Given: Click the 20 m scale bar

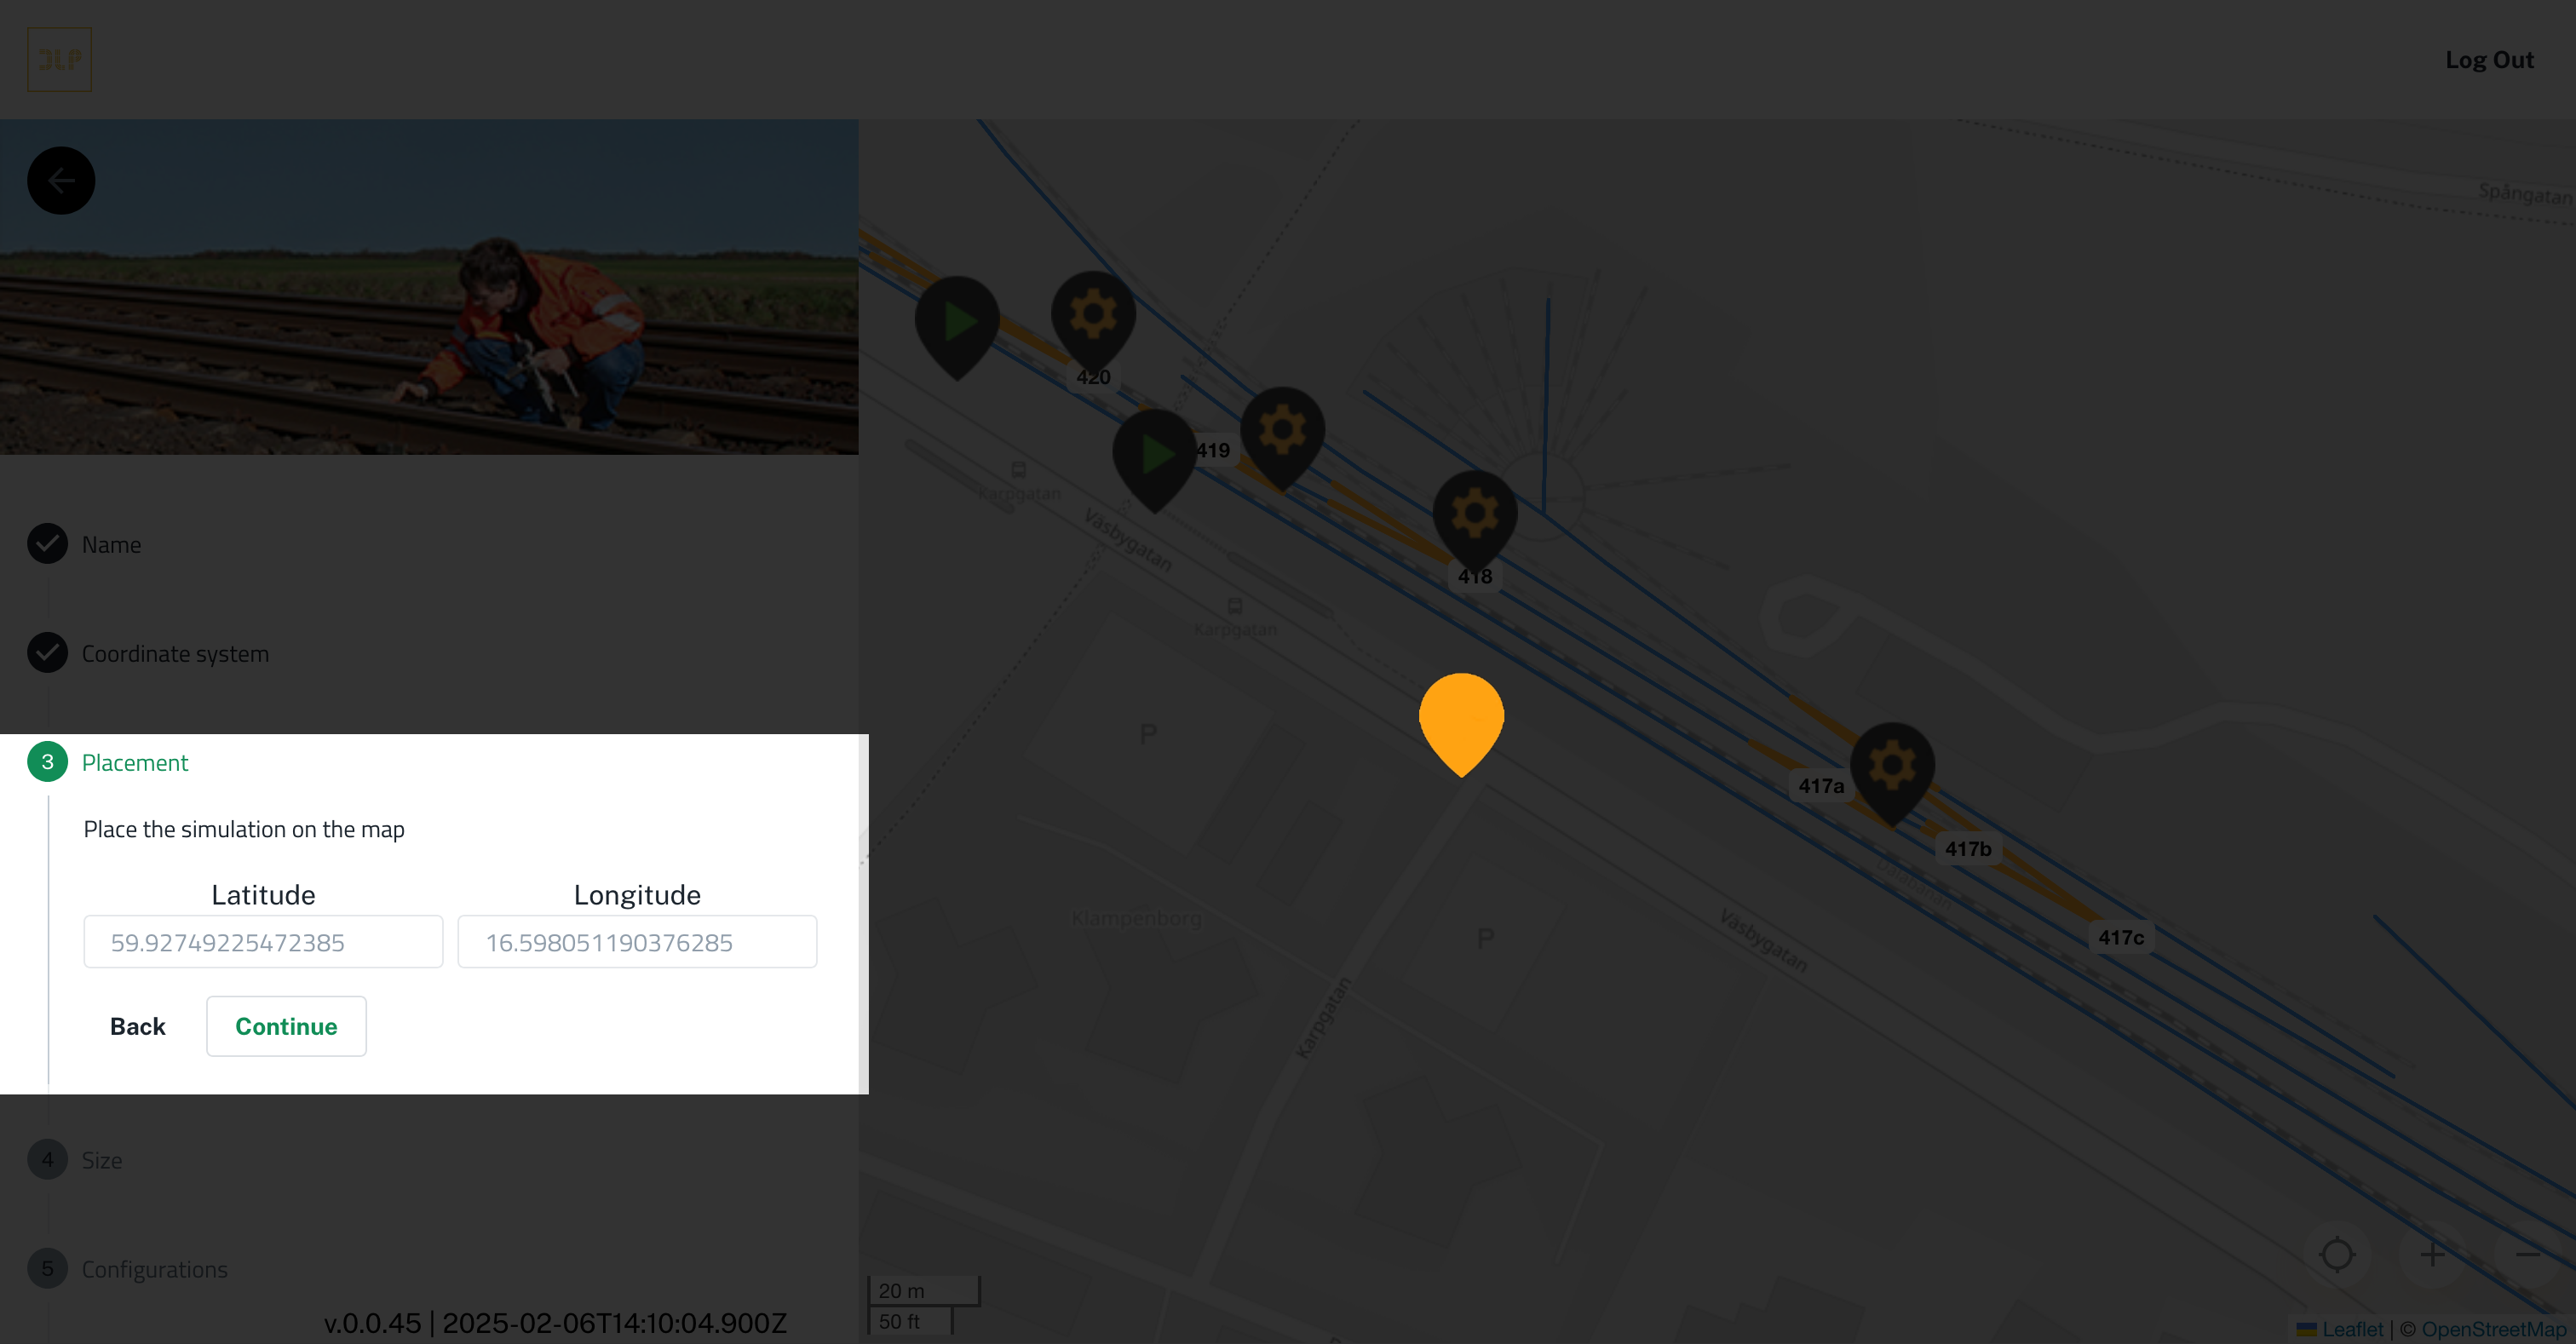Looking at the screenshot, I should [x=923, y=1290].
